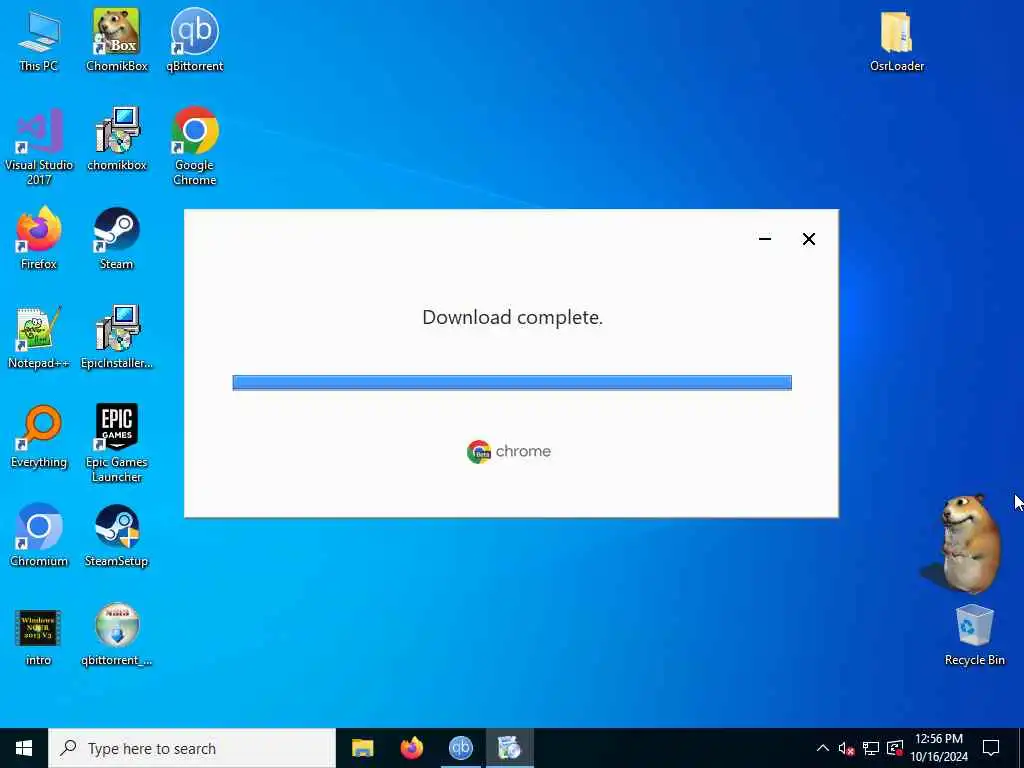Image resolution: width=1024 pixels, height=768 pixels.
Task: Select the qbittorrent_ installer file icon
Action: [x=116, y=634]
